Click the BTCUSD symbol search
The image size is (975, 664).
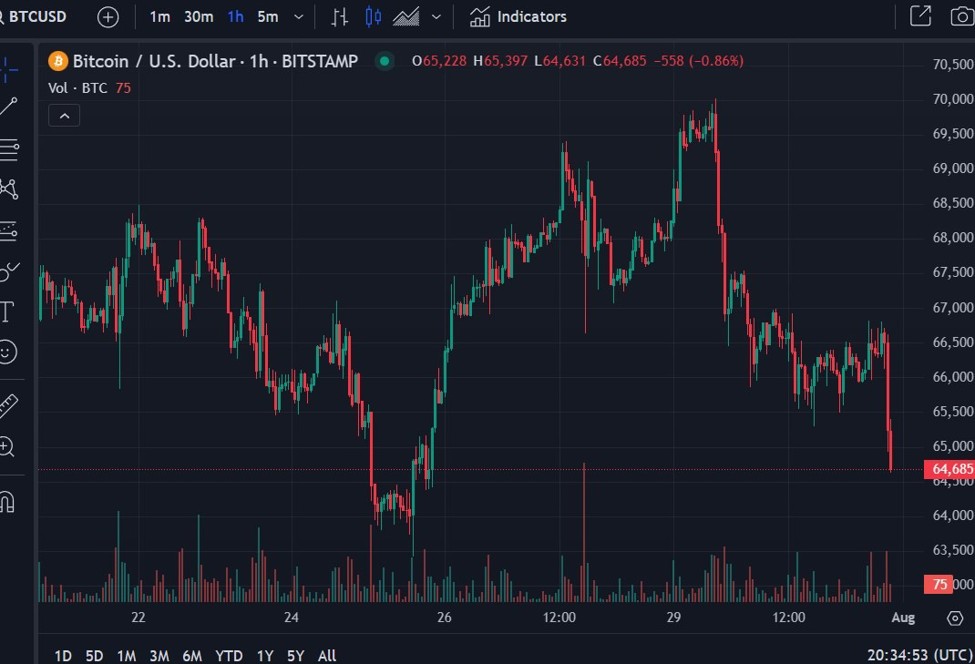[40, 17]
